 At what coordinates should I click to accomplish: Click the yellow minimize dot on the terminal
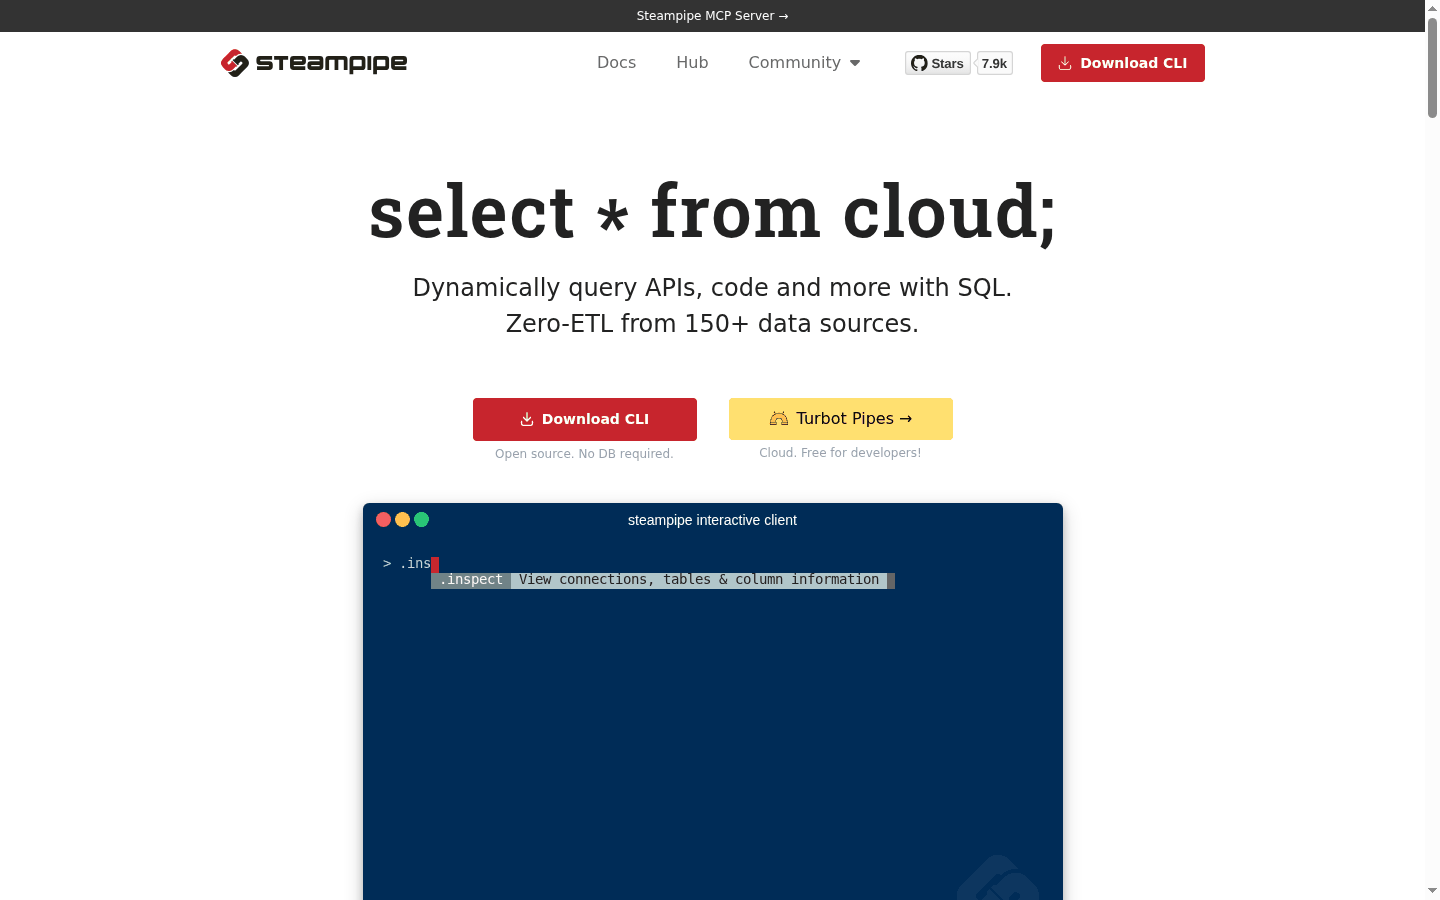(402, 519)
